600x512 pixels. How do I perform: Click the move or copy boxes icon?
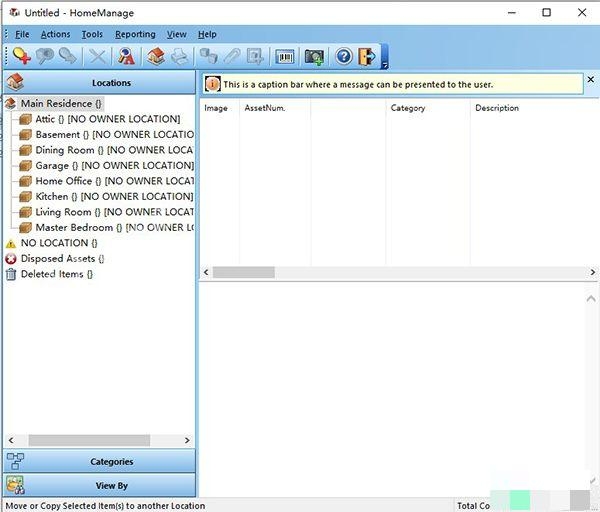point(209,56)
